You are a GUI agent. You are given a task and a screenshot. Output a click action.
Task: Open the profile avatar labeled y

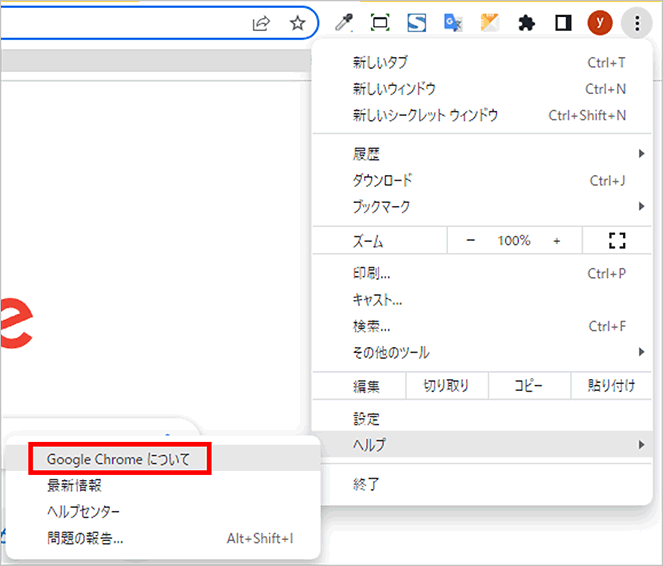tap(600, 23)
